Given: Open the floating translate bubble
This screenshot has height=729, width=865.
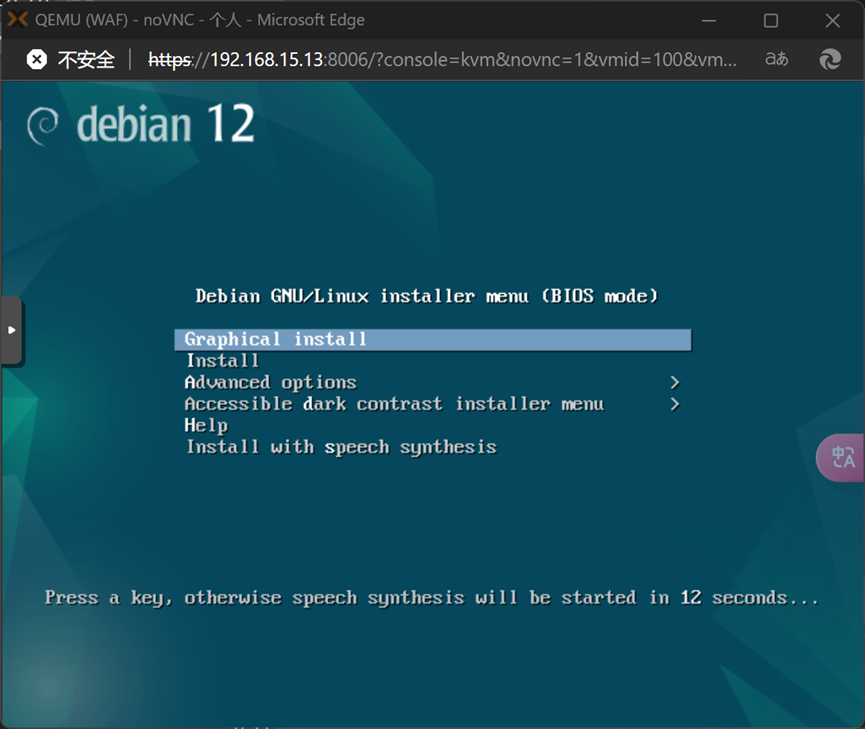Looking at the screenshot, I should (841, 457).
